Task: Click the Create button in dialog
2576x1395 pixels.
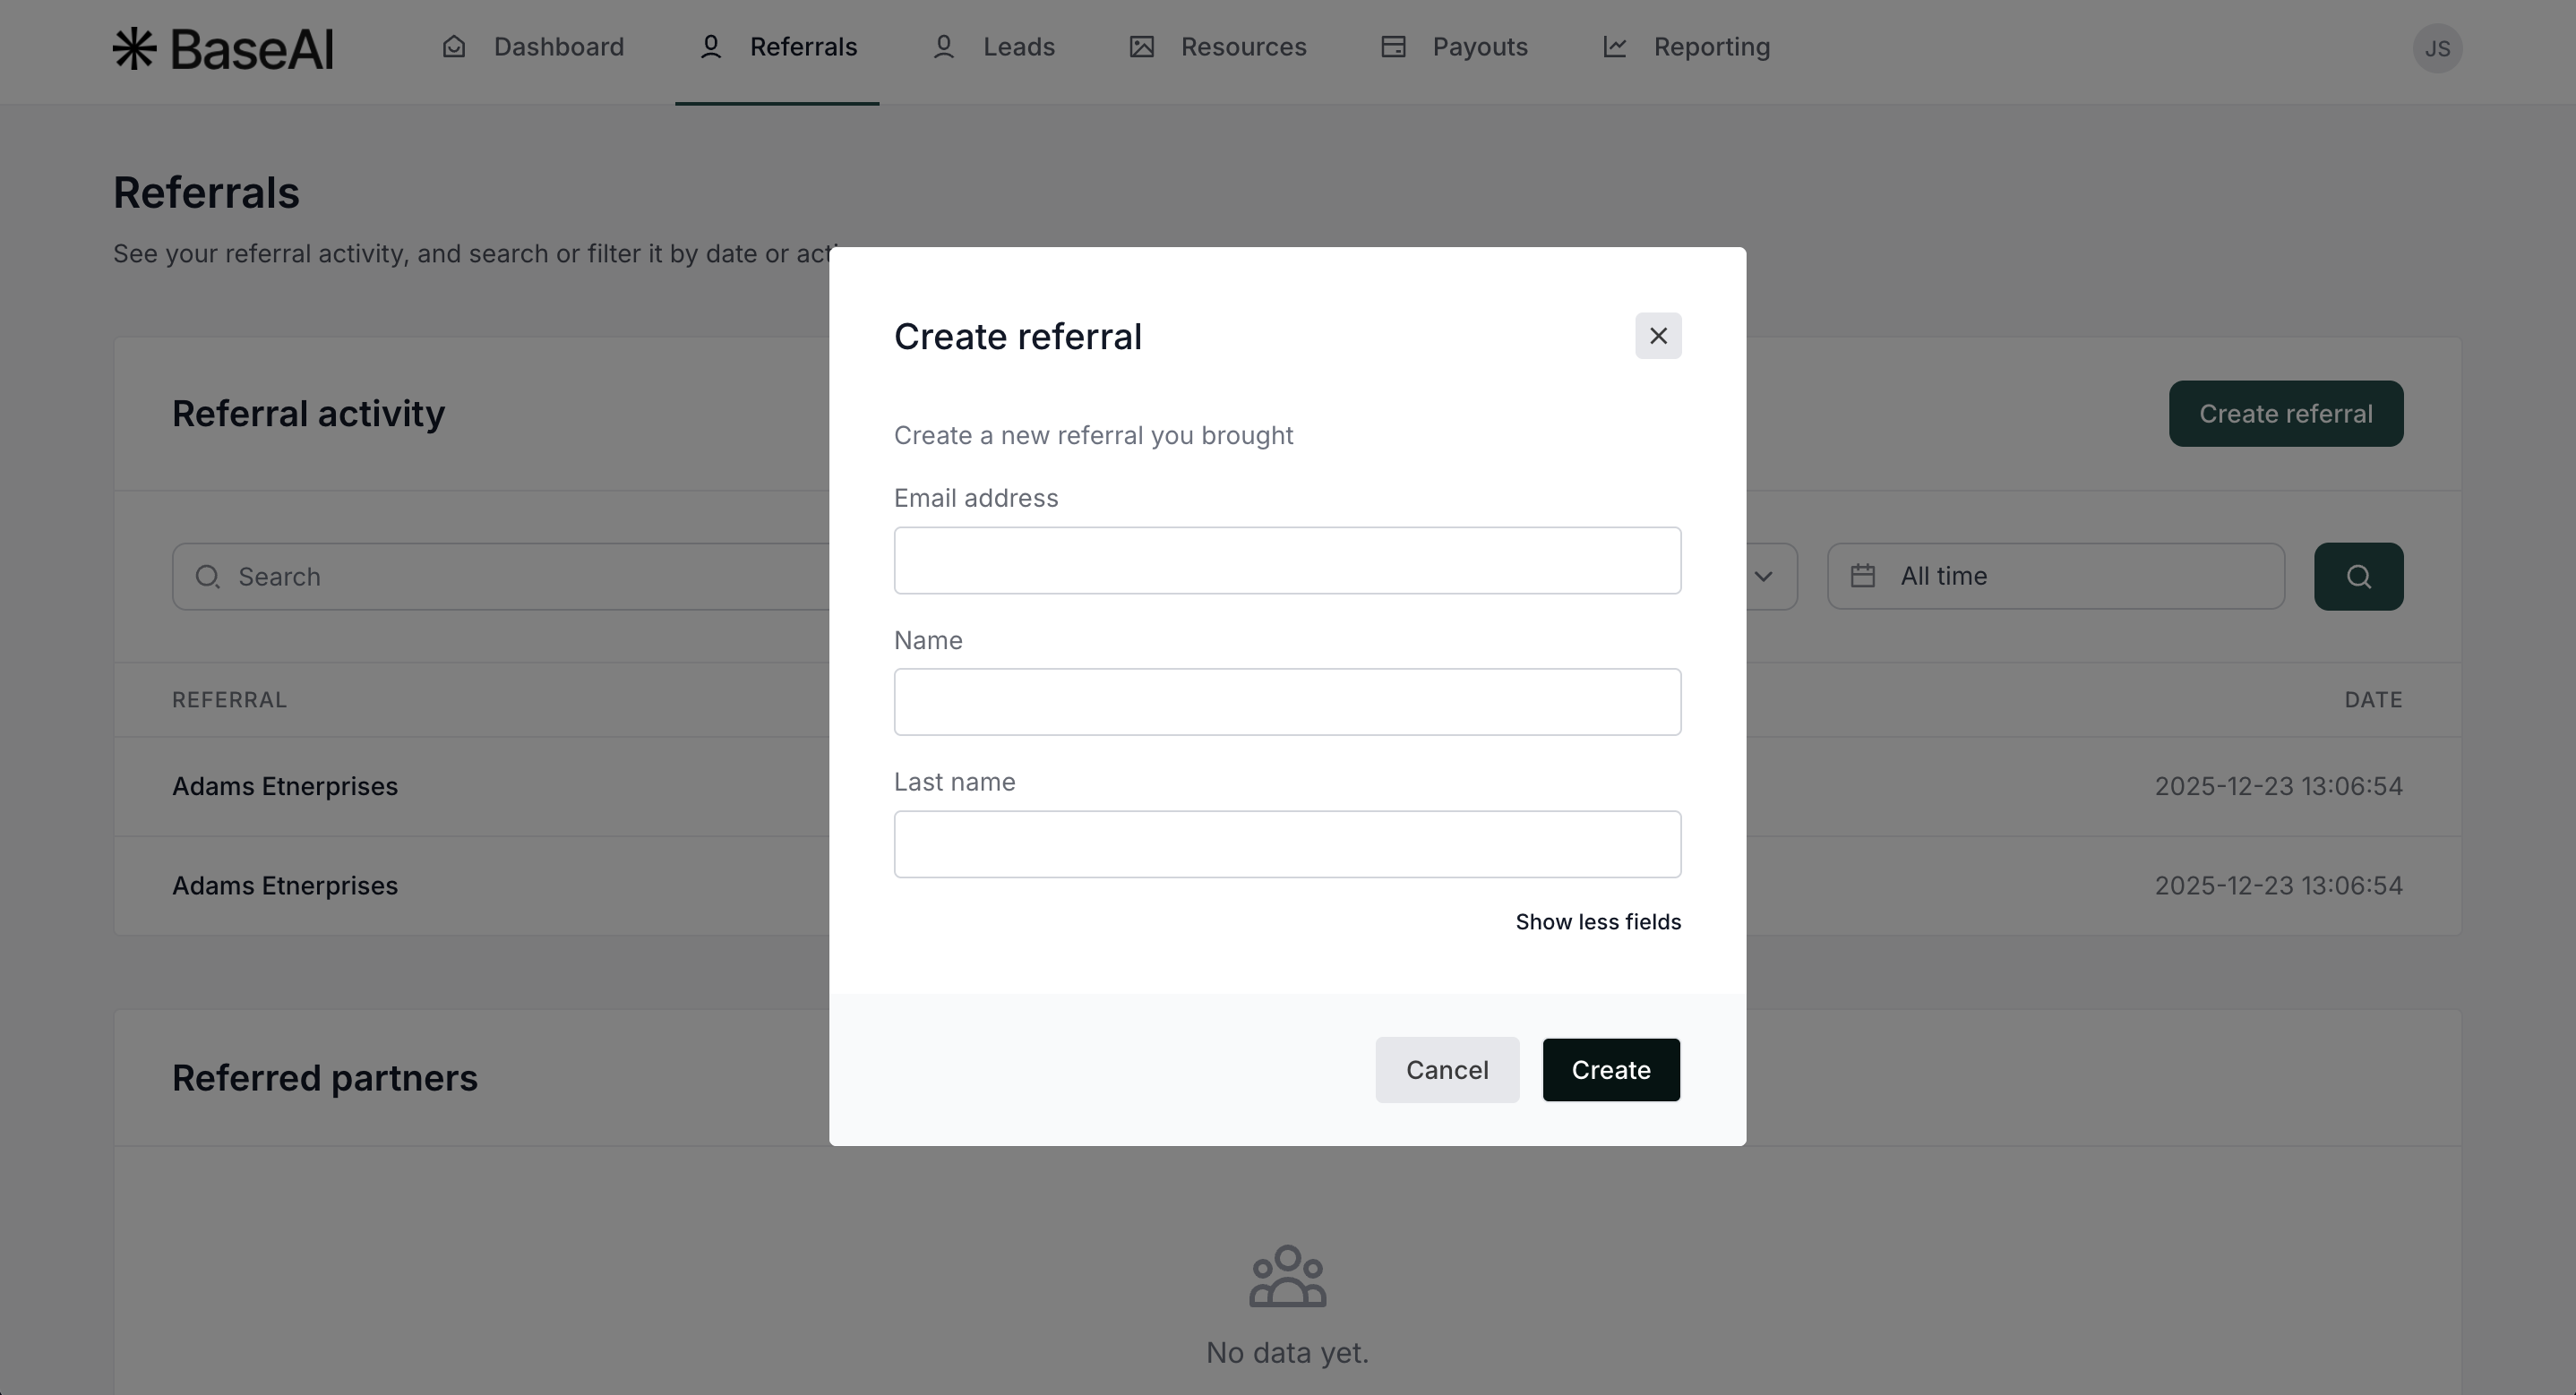Action: pyautogui.click(x=1611, y=1070)
